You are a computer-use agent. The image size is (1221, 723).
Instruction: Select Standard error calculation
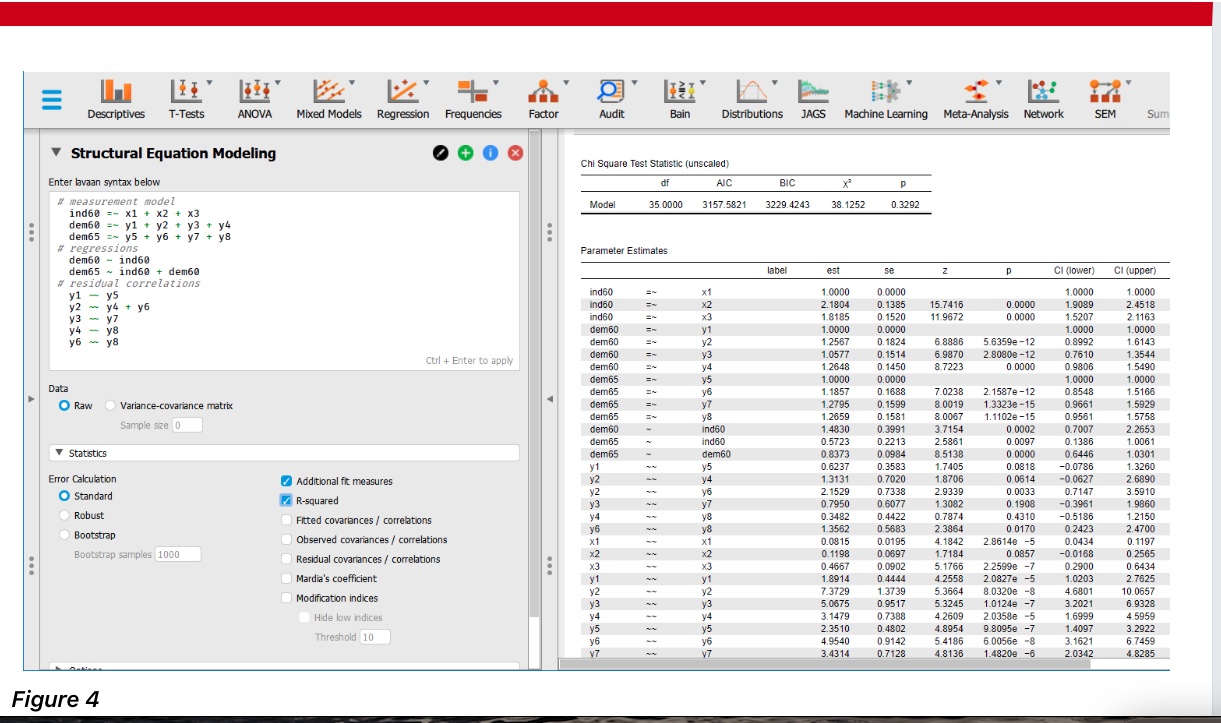pos(65,496)
